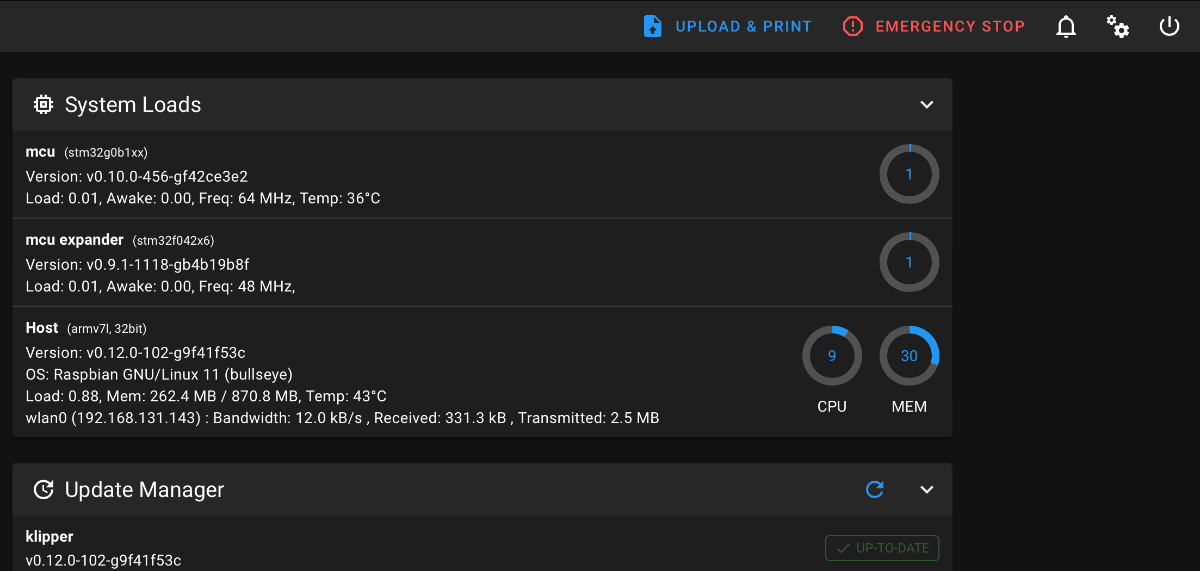1200x571 pixels.
Task: Select the mcu load gauge
Action: (x=909, y=174)
